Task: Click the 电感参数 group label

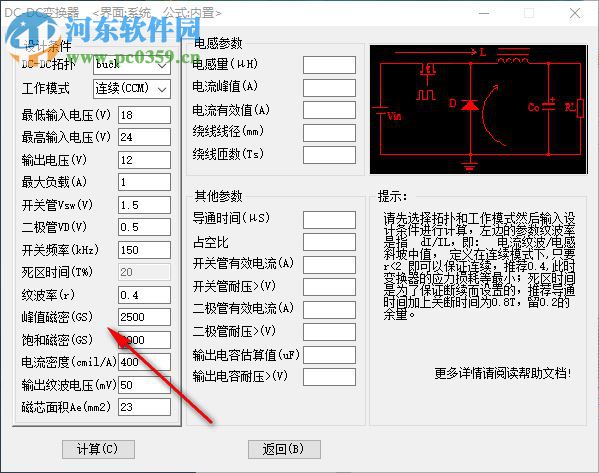Action: (x=218, y=43)
